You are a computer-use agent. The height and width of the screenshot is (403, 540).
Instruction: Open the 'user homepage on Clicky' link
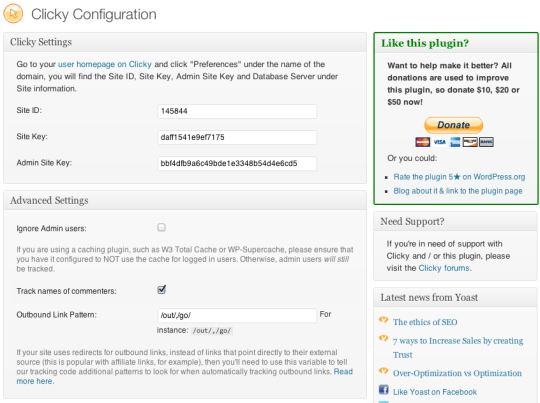pos(105,64)
